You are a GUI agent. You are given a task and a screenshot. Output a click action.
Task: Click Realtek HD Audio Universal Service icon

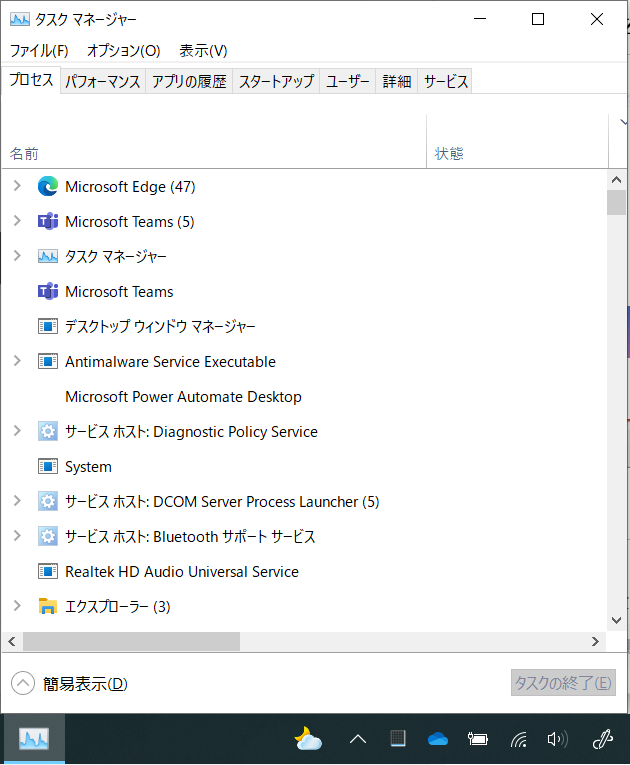click(x=48, y=571)
